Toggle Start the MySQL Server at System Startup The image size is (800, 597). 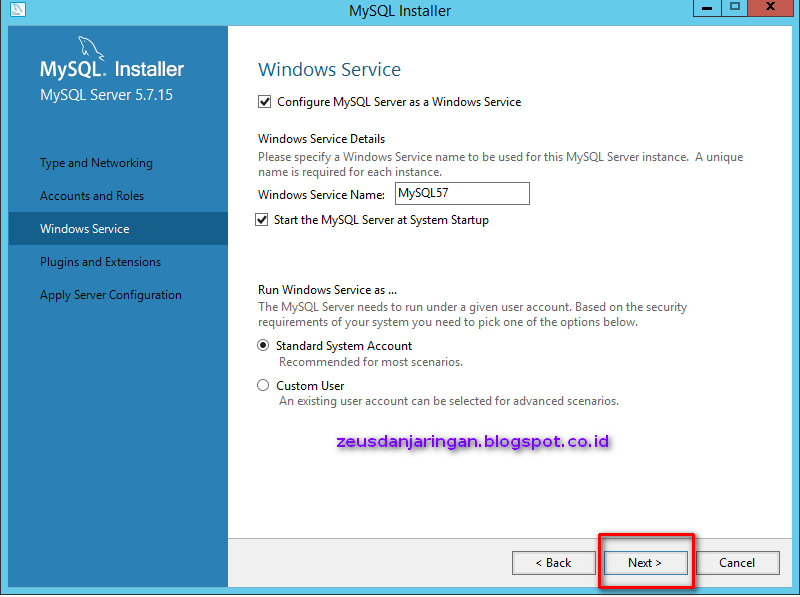pyautogui.click(x=261, y=220)
